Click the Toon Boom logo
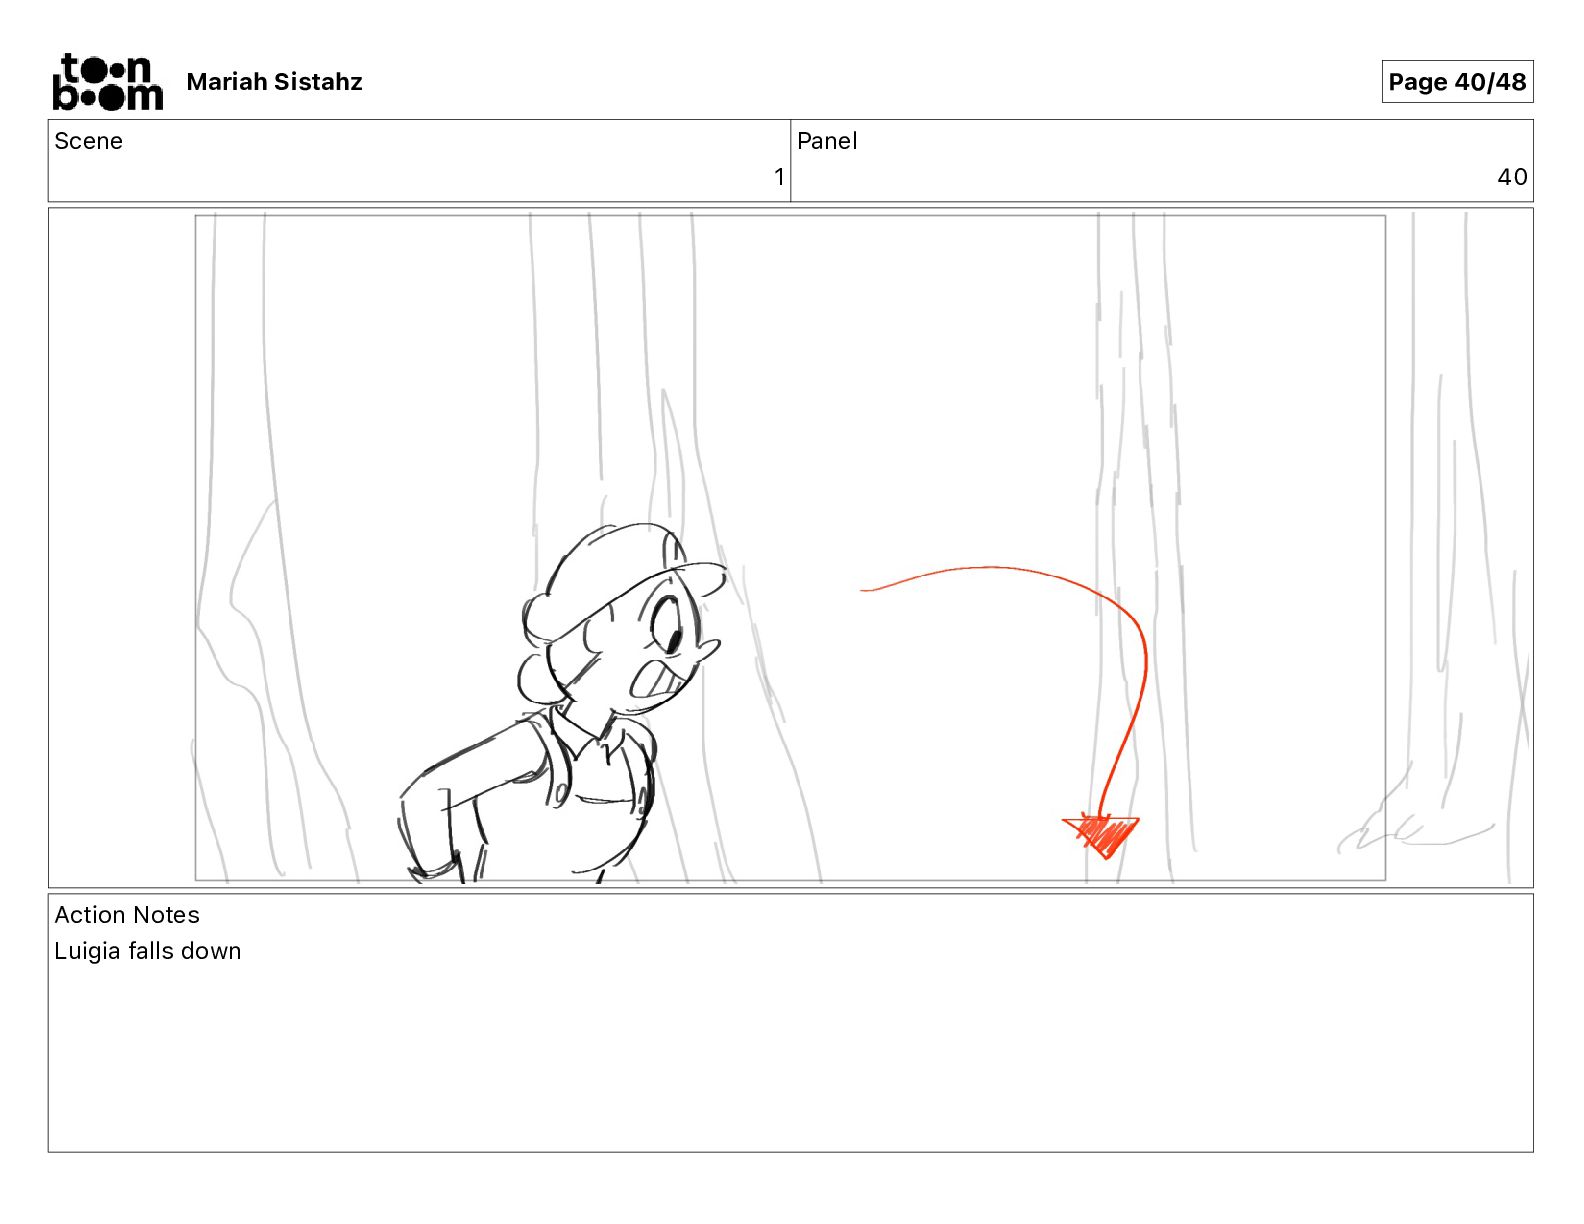 click(x=108, y=82)
